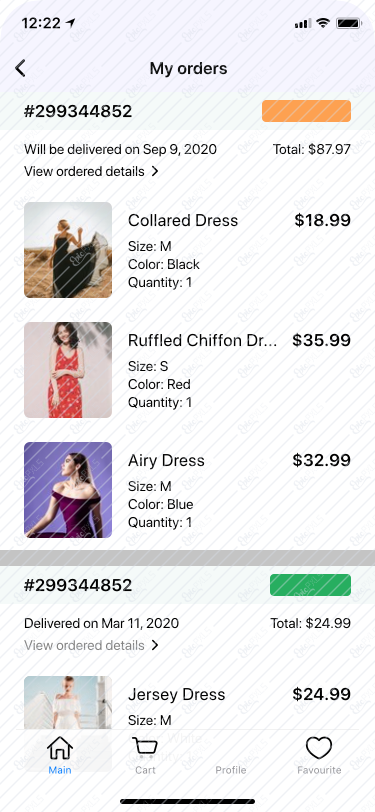Screen dimensions: 375x812
Task: Tap the green delivered status badge
Action: [x=310, y=585]
